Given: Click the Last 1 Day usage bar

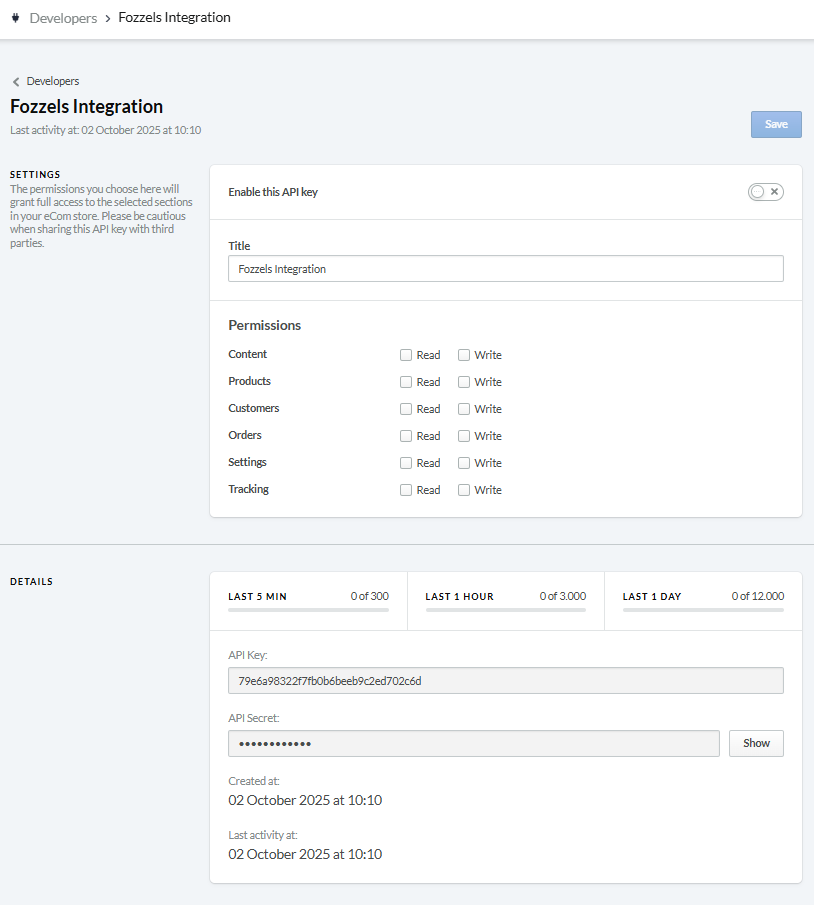Looking at the screenshot, I should (703, 608).
